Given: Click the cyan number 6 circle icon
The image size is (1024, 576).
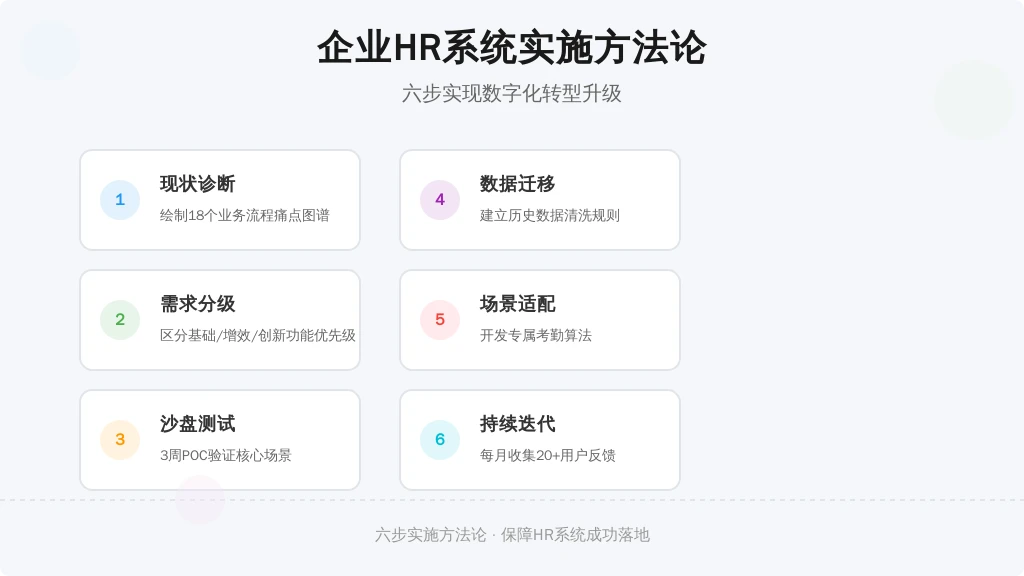Looking at the screenshot, I should [440, 440].
